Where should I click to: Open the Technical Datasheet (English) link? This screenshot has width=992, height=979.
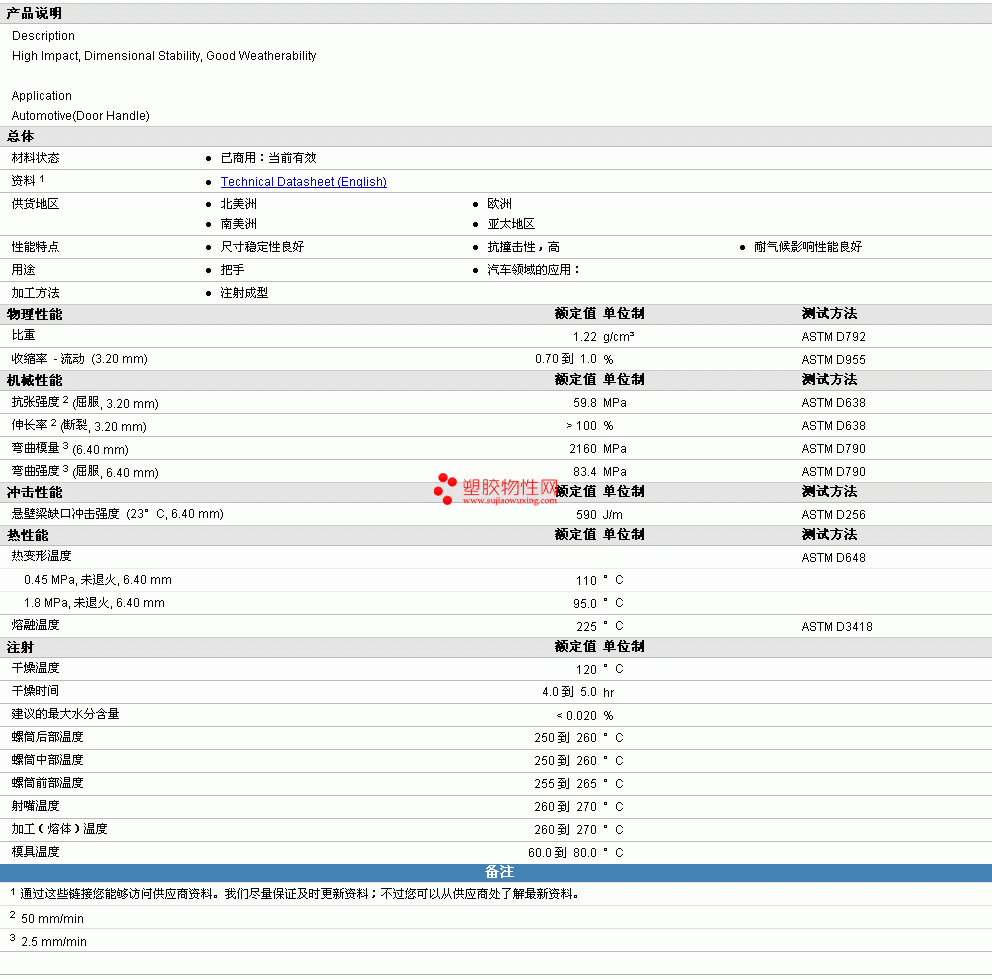pos(303,182)
